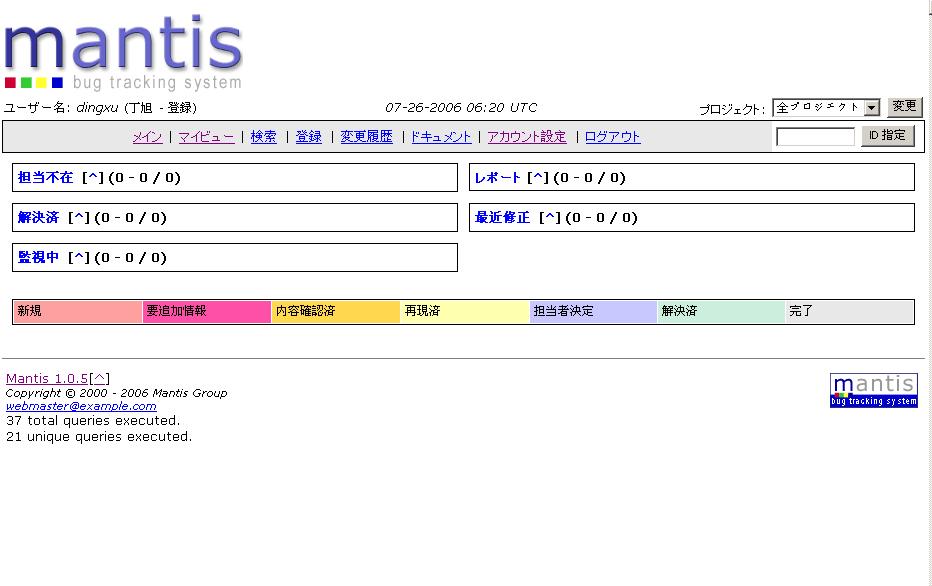Click the 担当者決定 status color cell
932x586 pixels.
[593, 311]
